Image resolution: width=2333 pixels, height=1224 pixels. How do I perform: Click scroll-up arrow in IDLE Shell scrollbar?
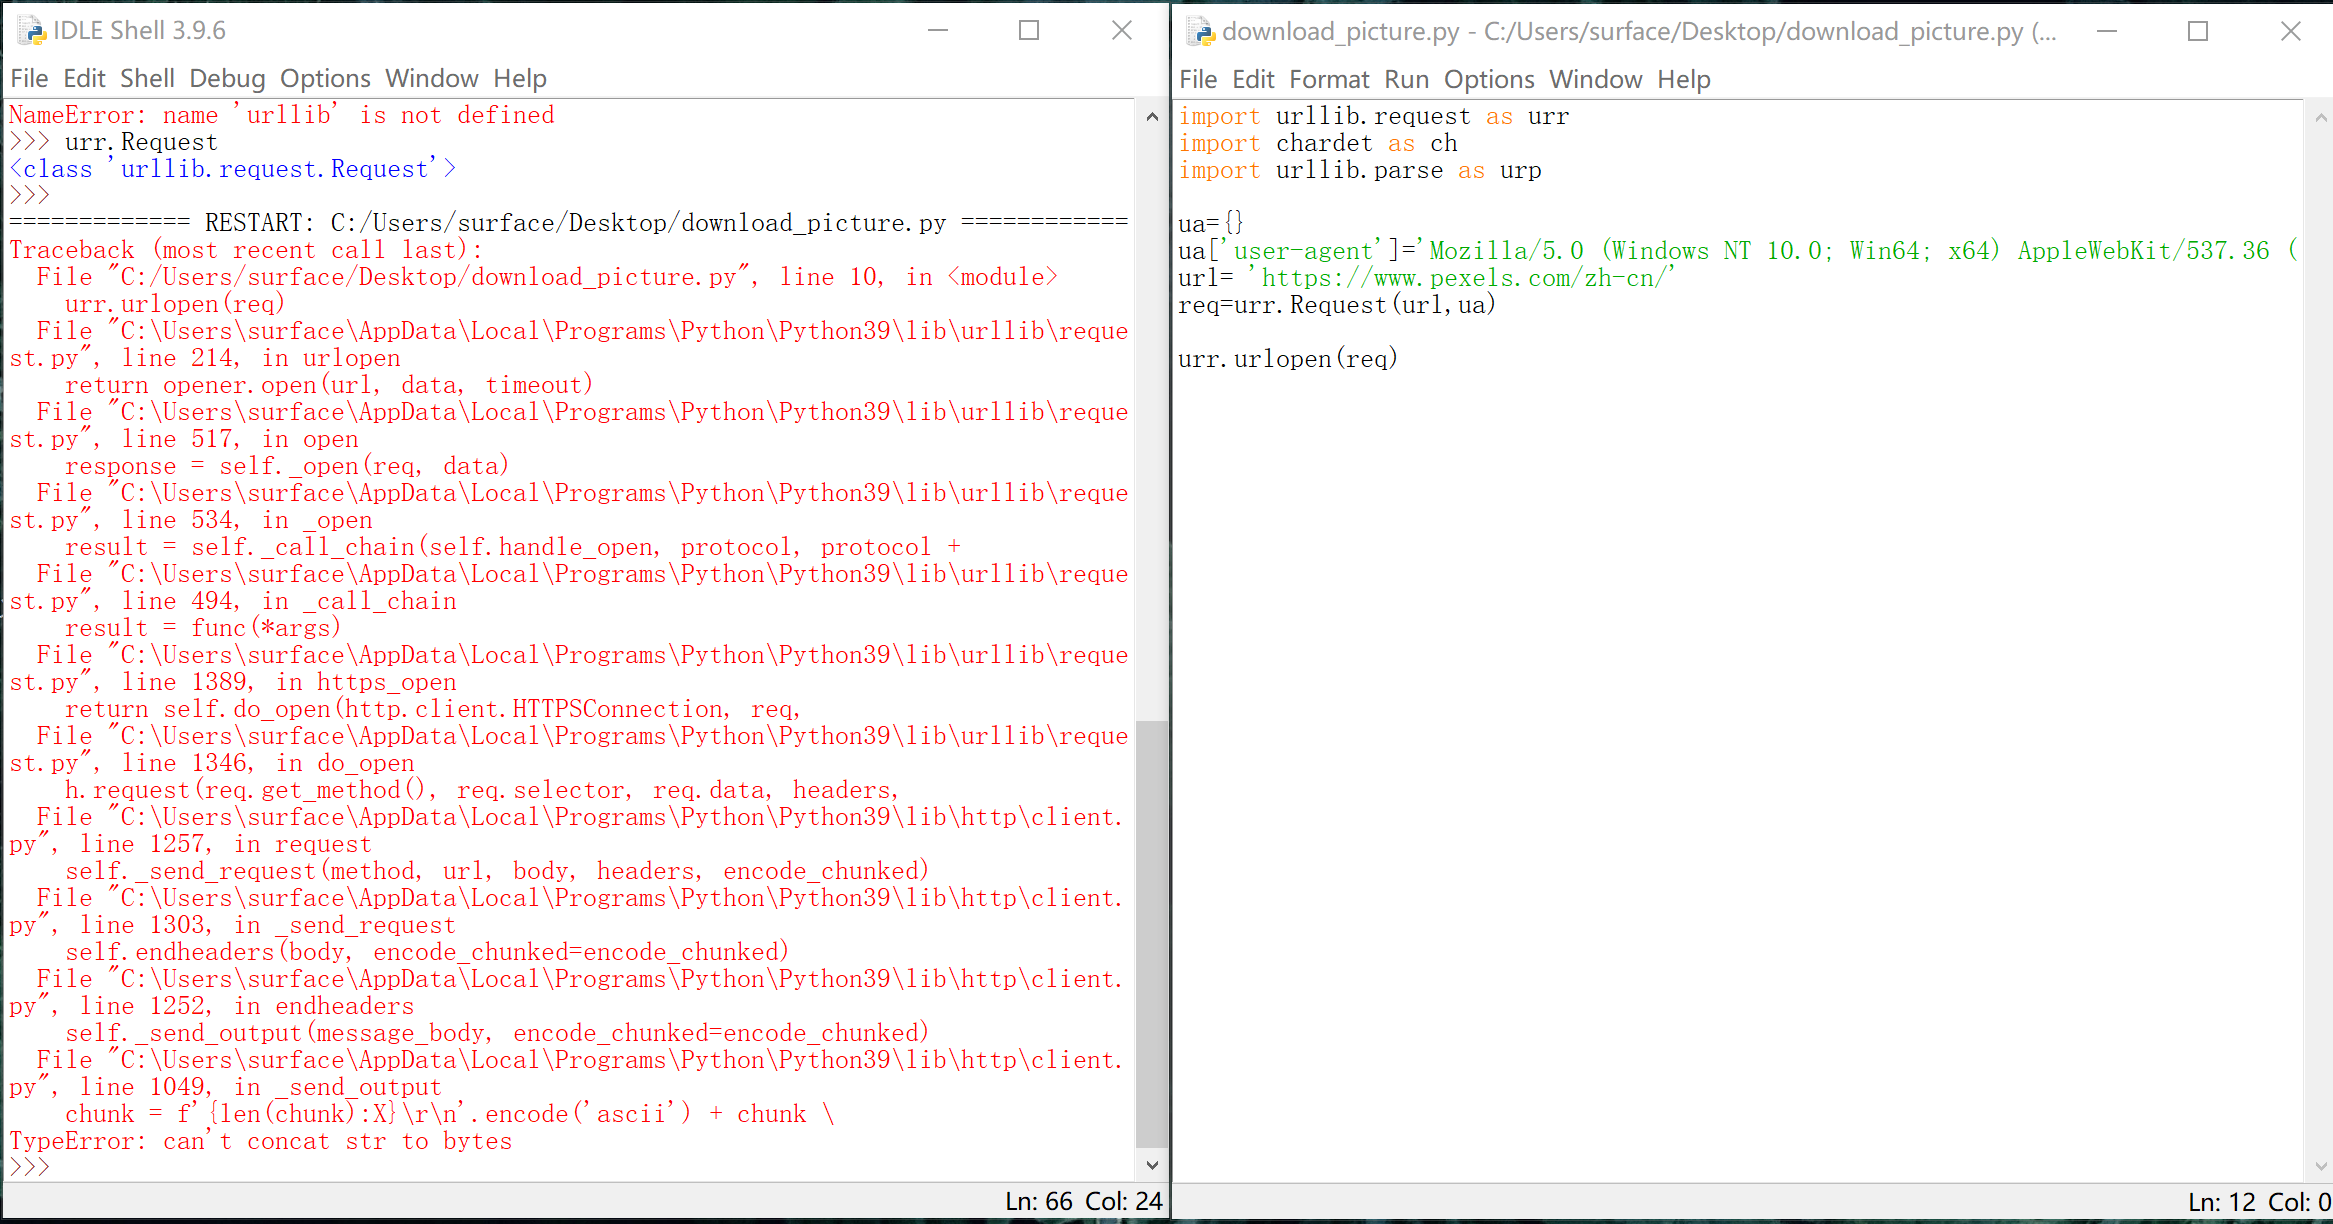tap(1152, 116)
